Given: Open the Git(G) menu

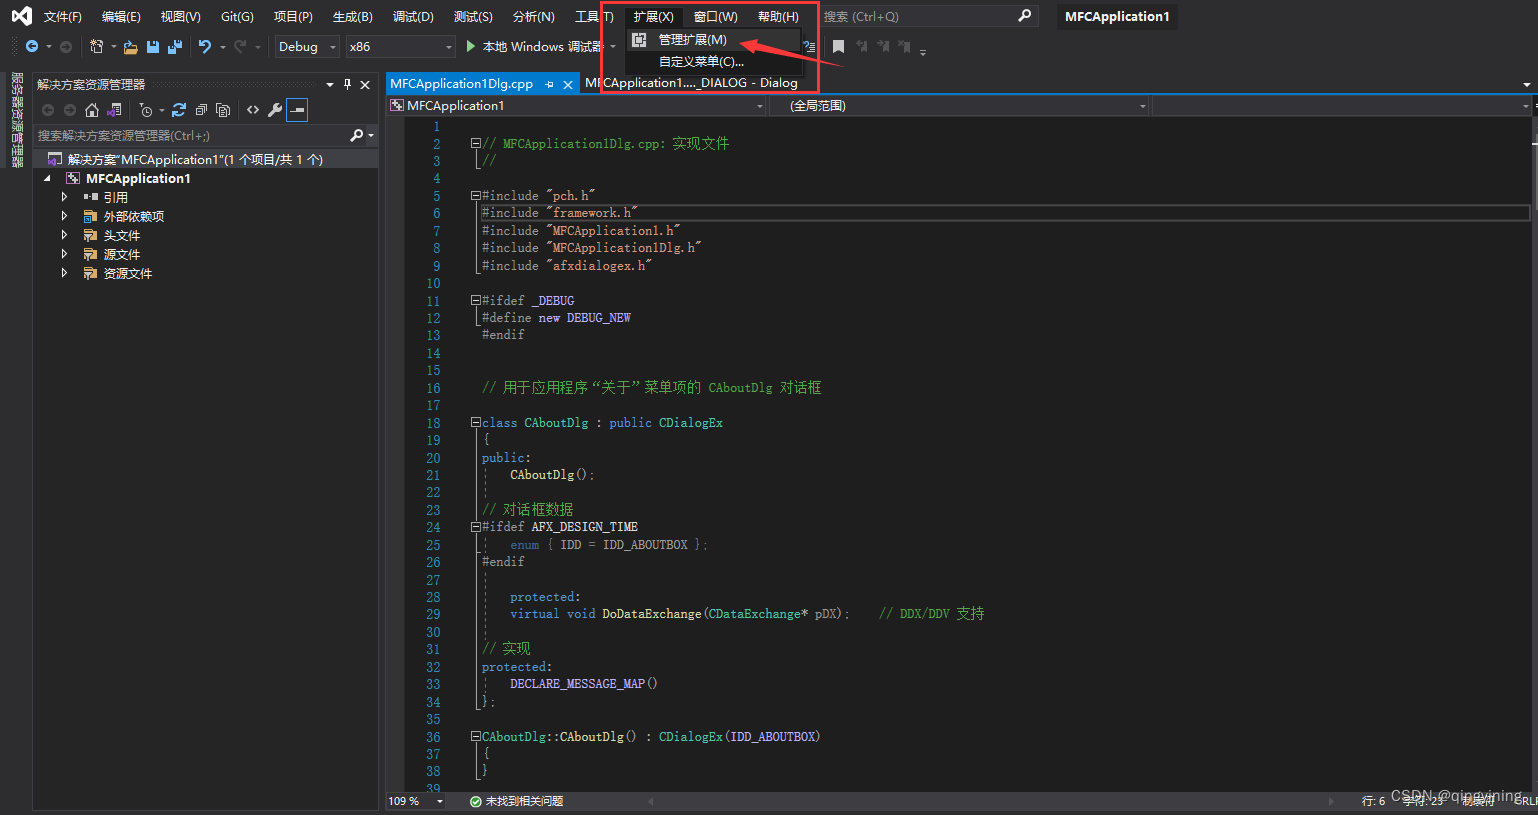Looking at the screenshot, I should click(237, 16).
